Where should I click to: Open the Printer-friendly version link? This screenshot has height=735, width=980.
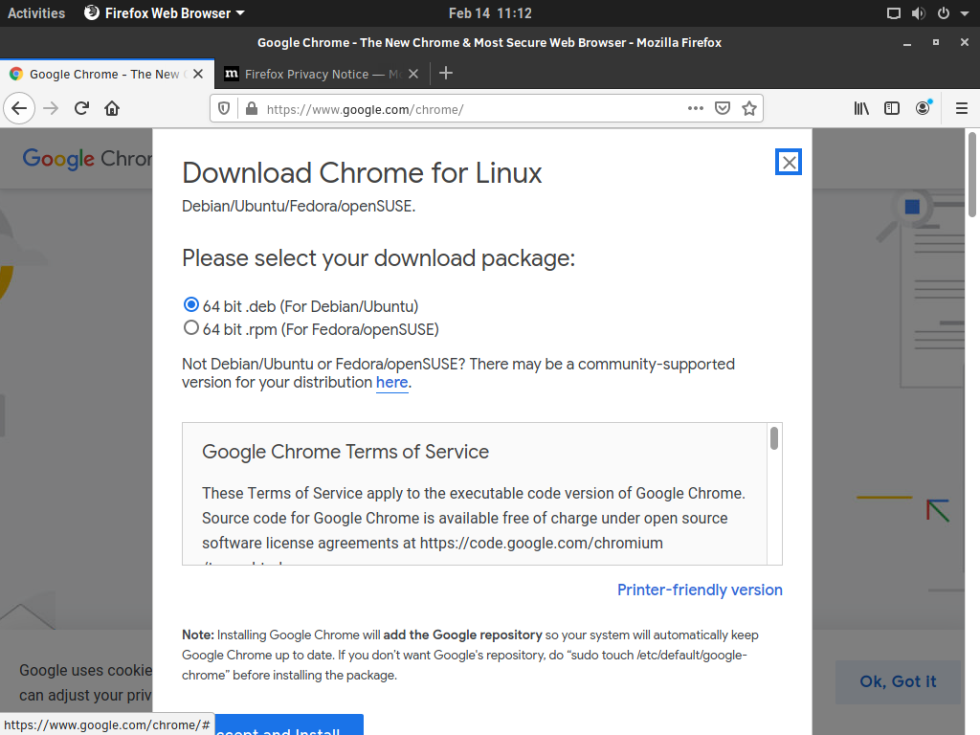[699, 590]
